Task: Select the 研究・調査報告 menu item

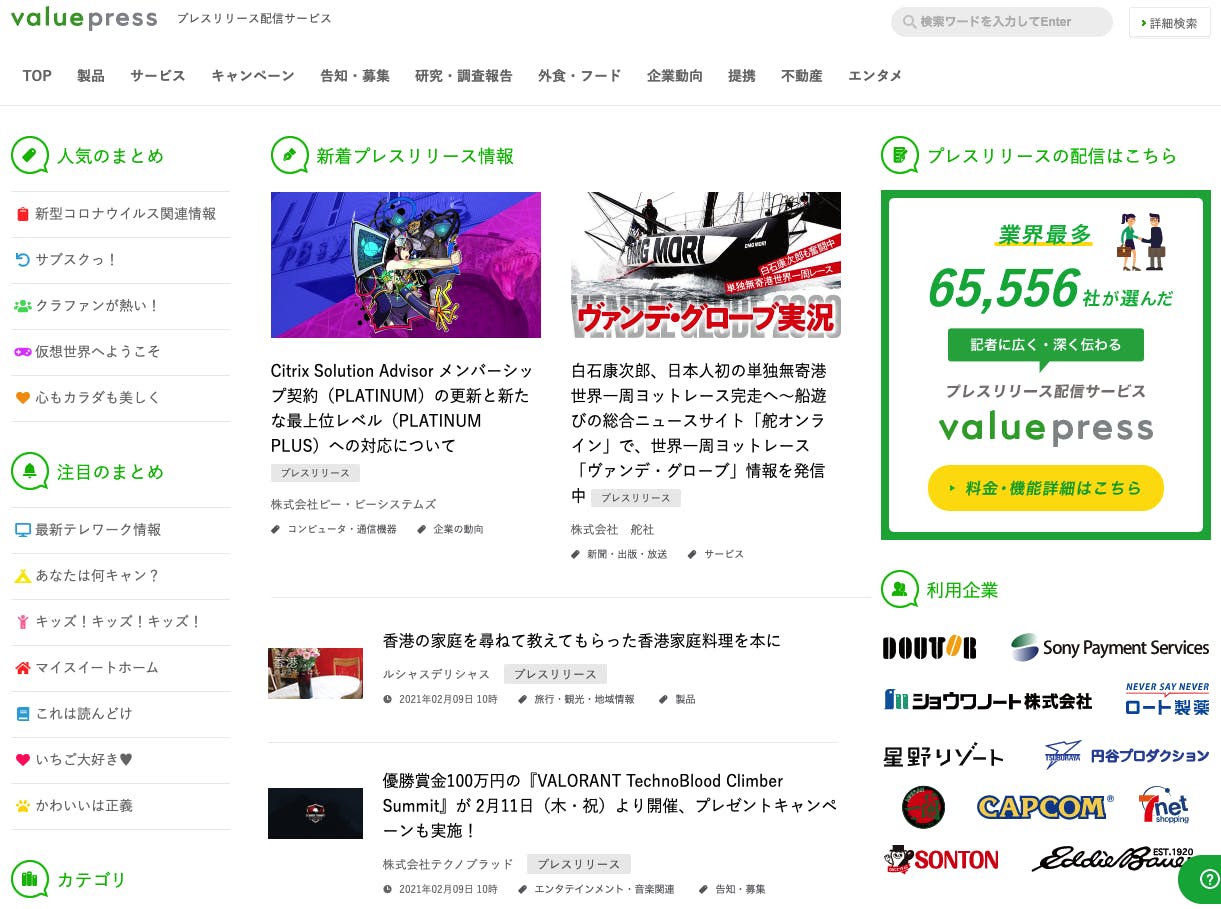Action: coord(464,76)
